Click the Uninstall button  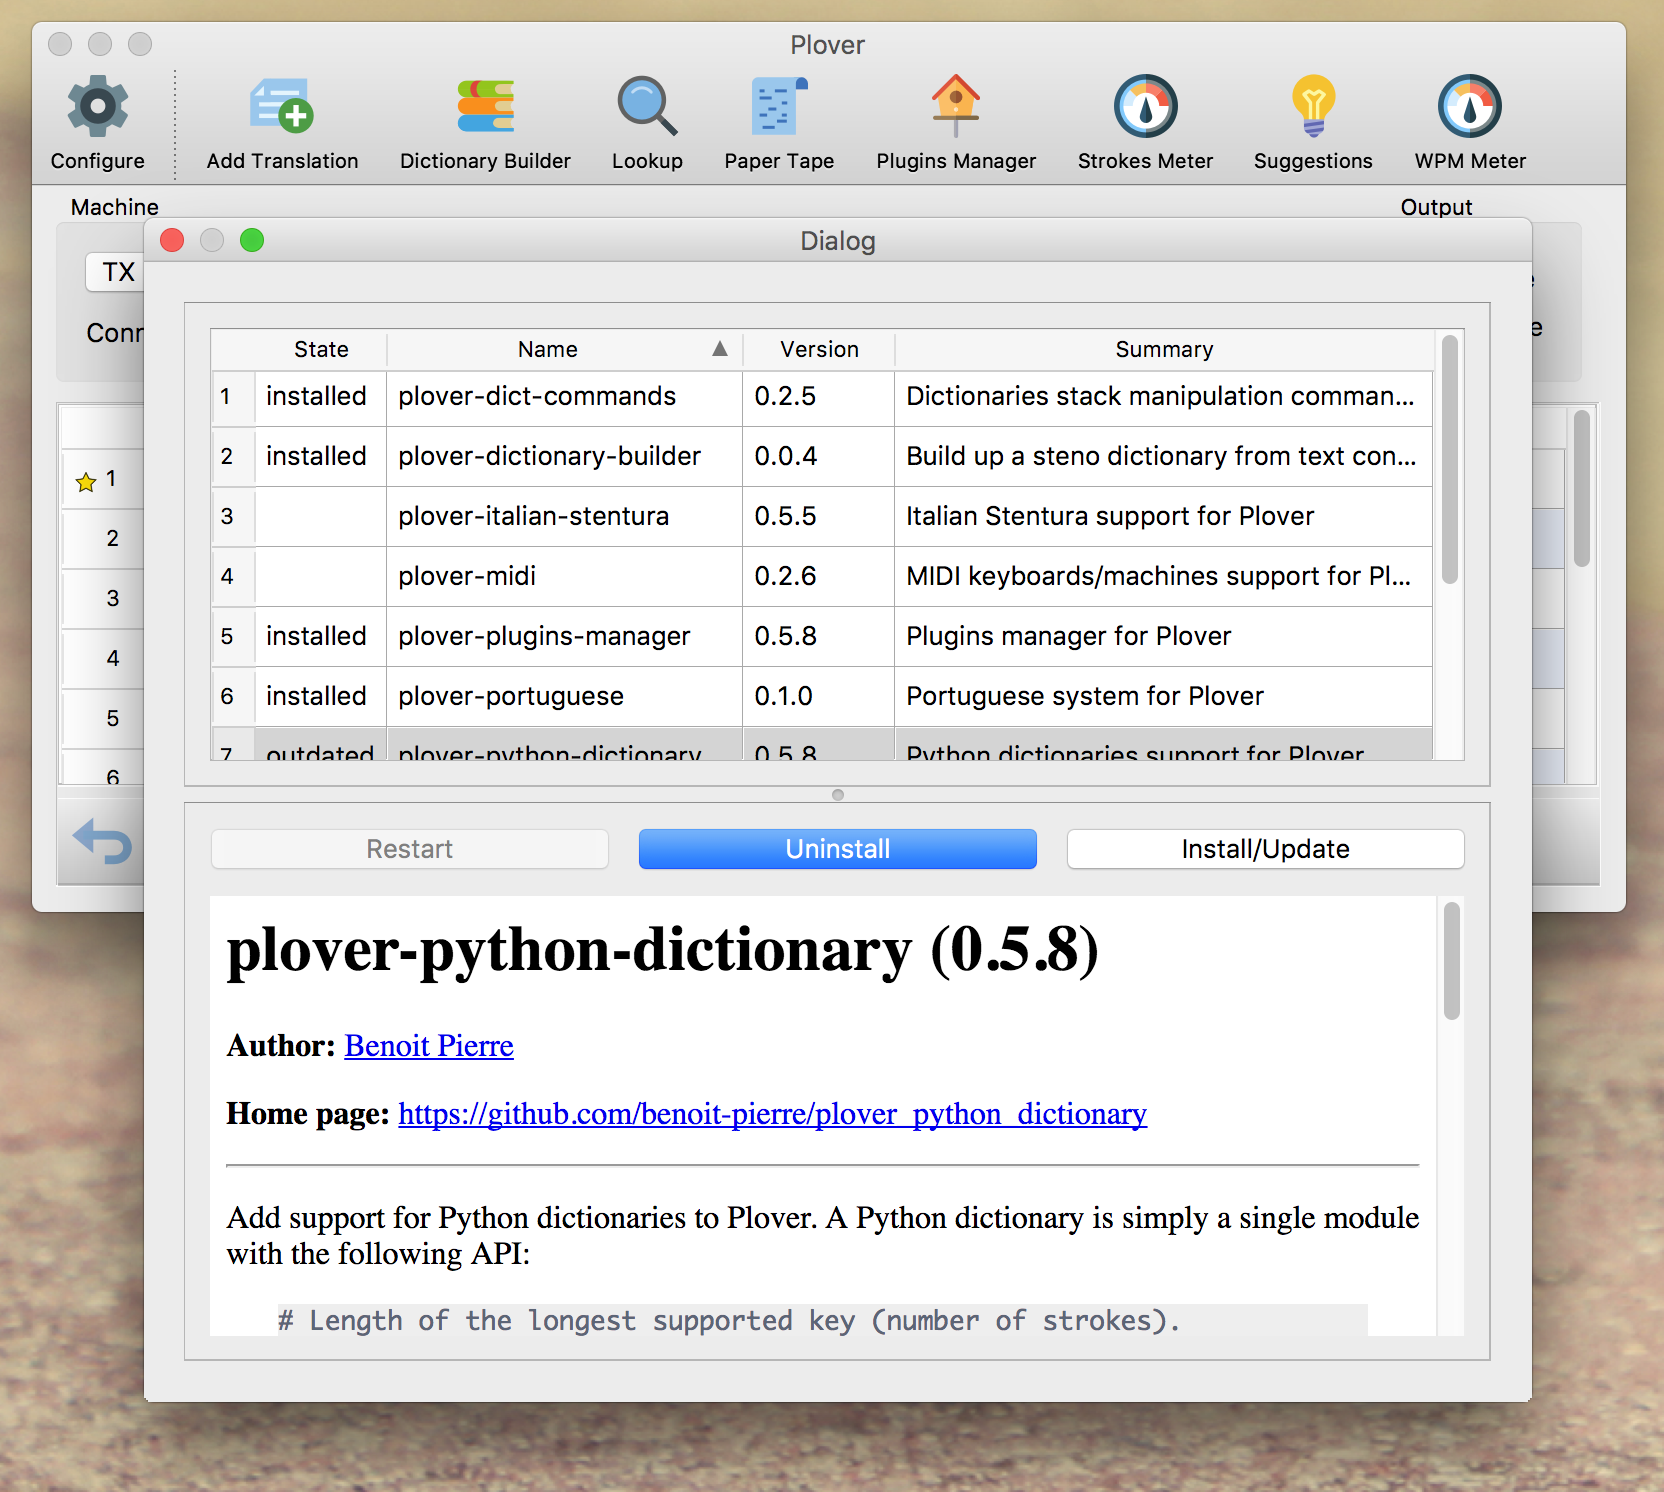[x=837, y=849]
